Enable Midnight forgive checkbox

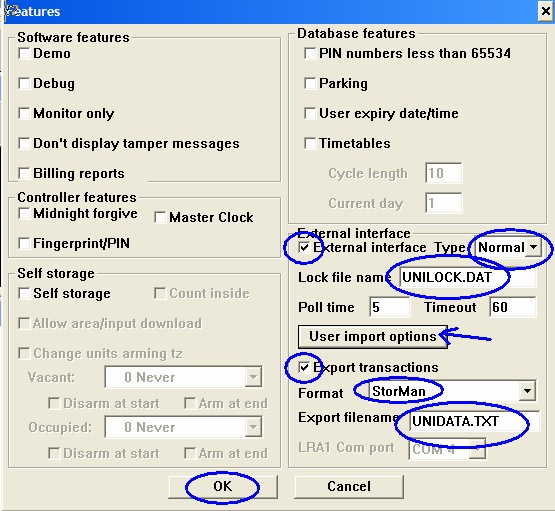[24, 213]
